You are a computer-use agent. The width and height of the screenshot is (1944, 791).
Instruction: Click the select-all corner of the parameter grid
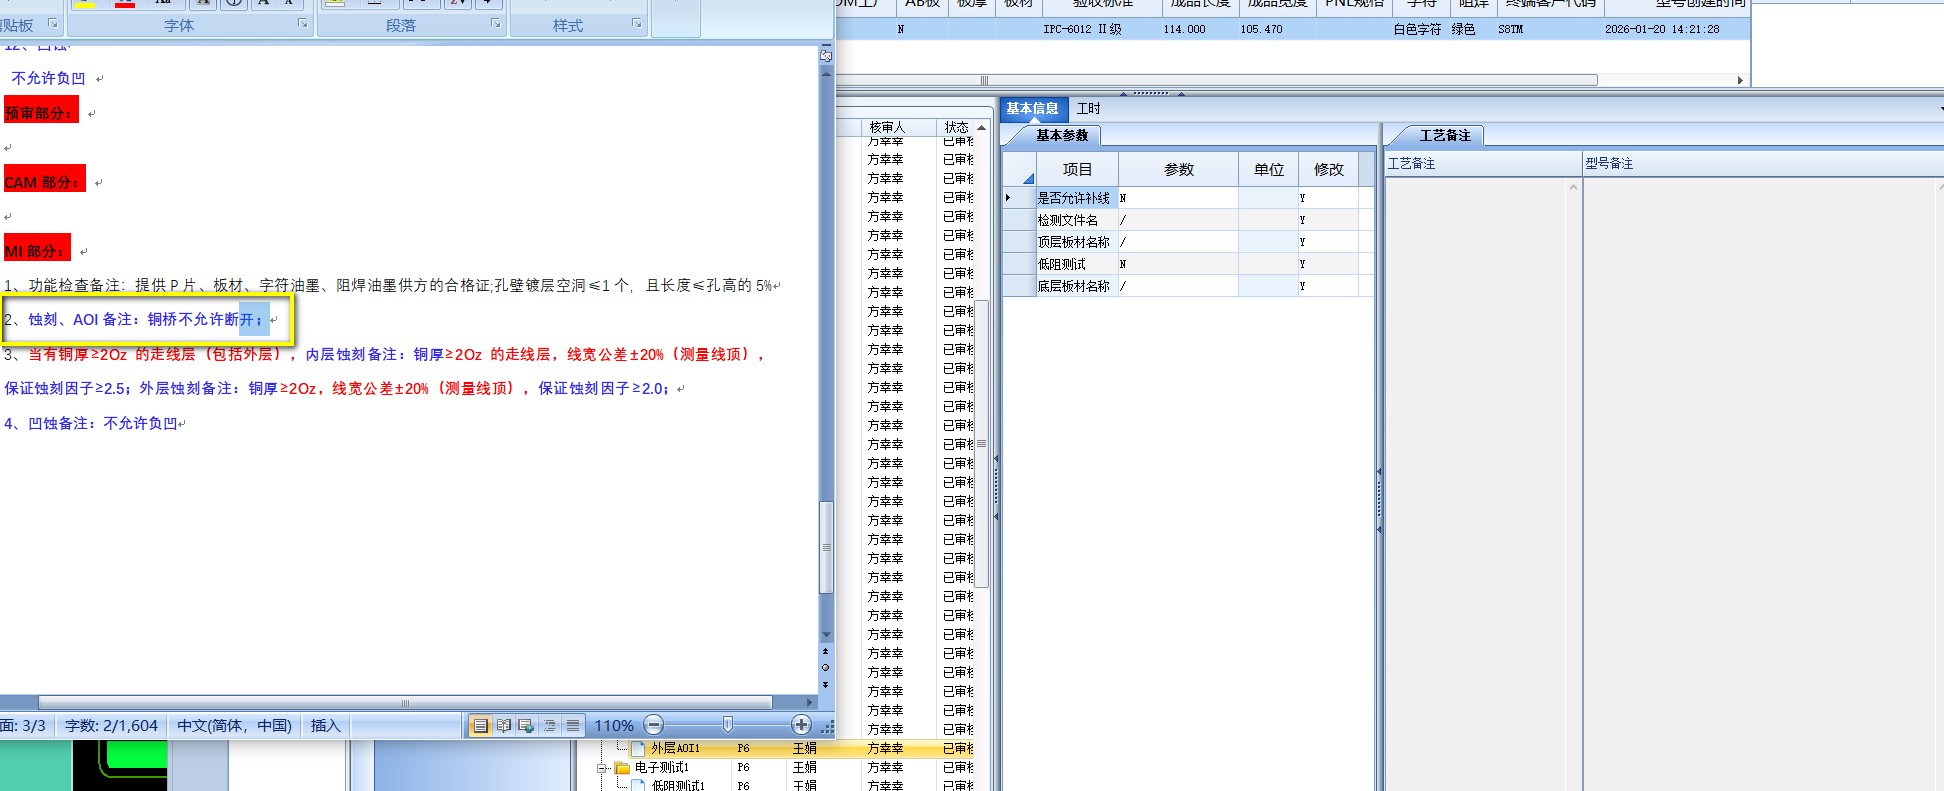1019,169
